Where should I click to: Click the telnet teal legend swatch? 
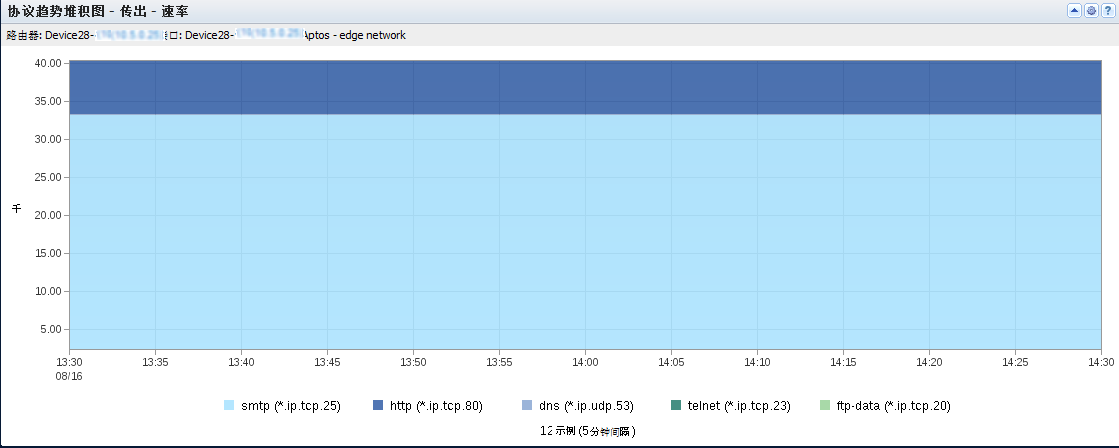677,406
